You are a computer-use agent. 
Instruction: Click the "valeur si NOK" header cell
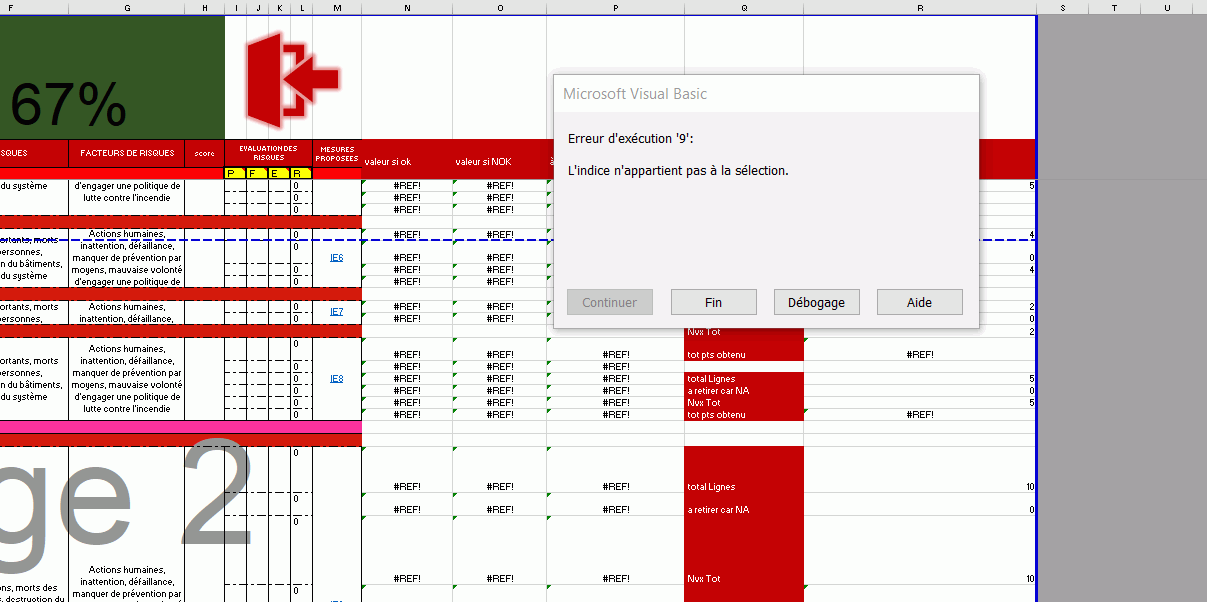pos(484,162)
